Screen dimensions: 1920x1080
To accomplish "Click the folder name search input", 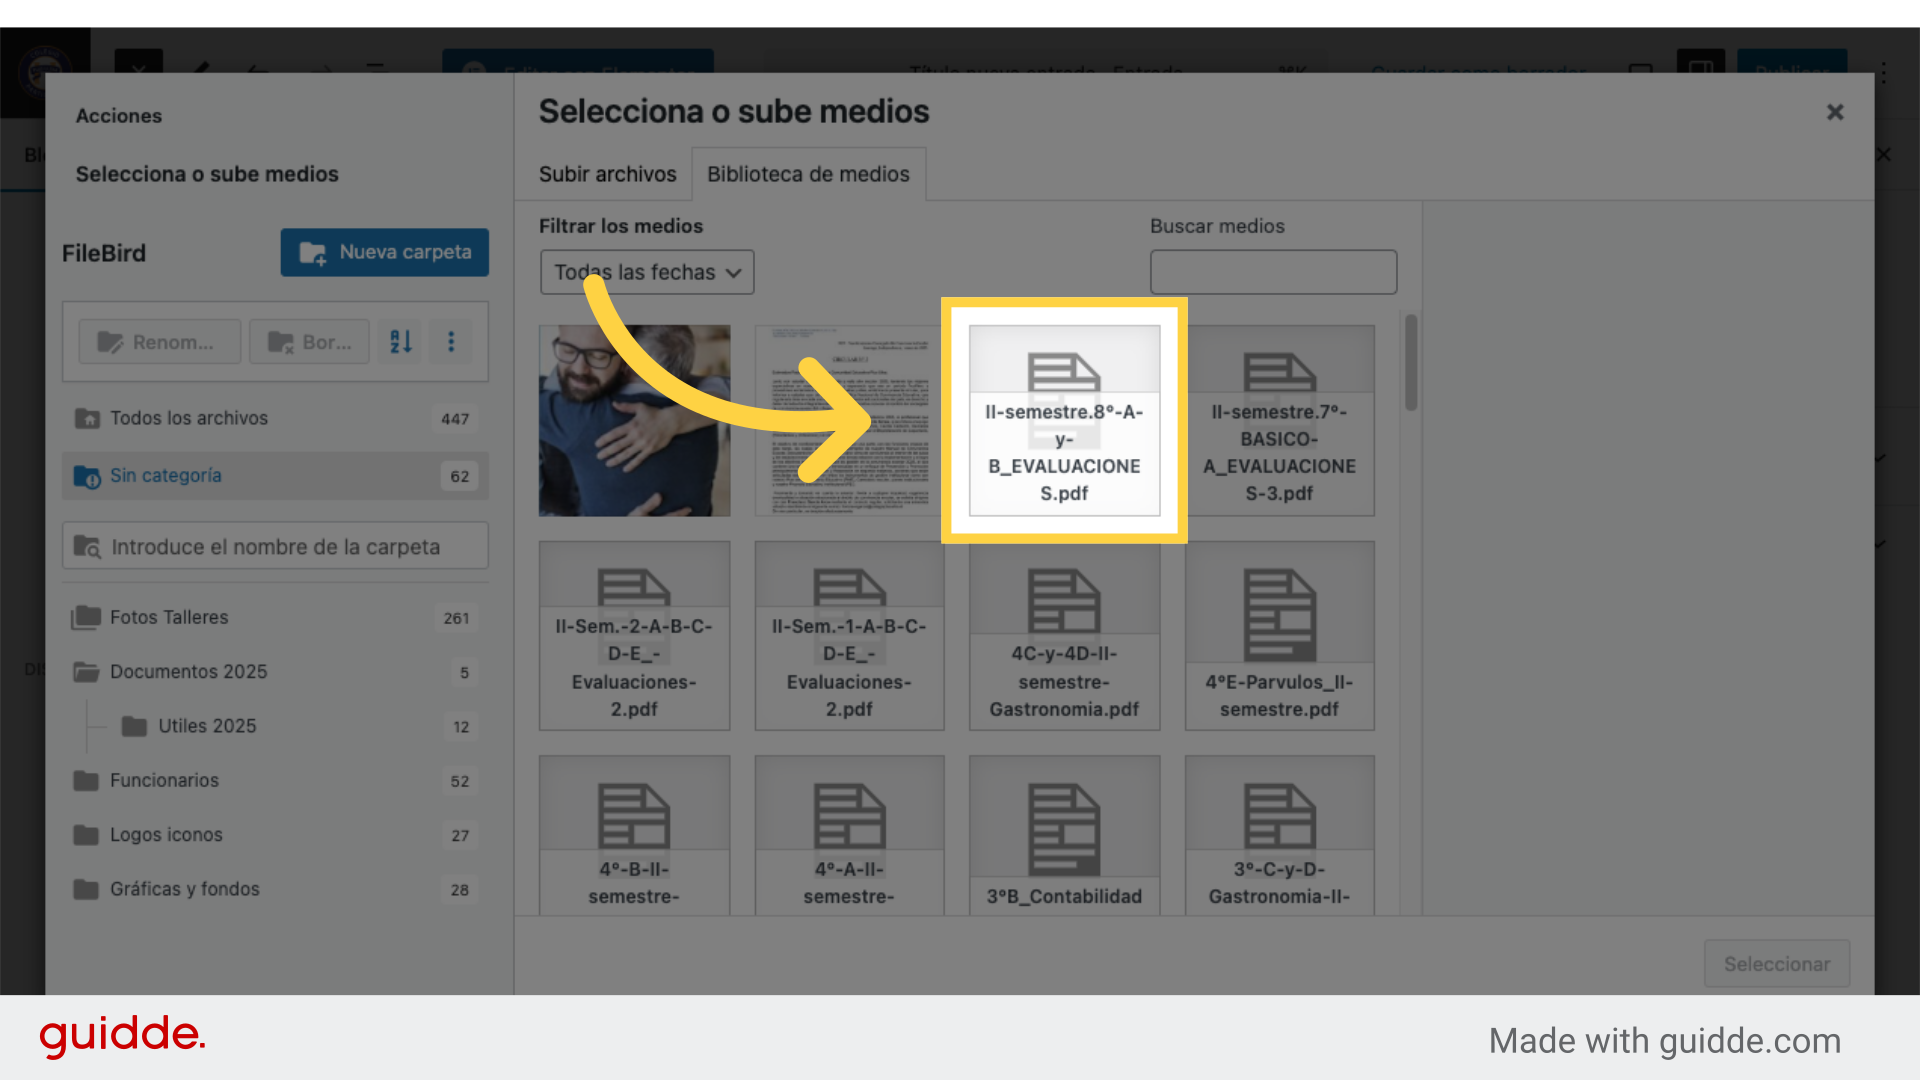I will 276,547.
